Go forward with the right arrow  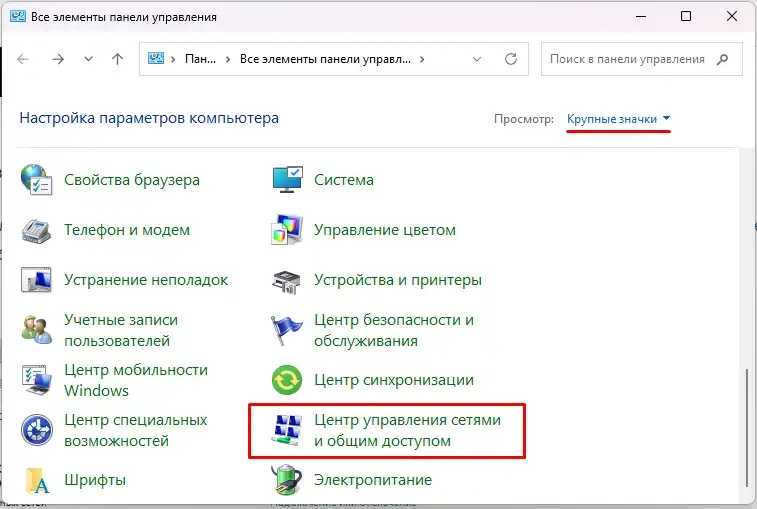tap(58, 59)
